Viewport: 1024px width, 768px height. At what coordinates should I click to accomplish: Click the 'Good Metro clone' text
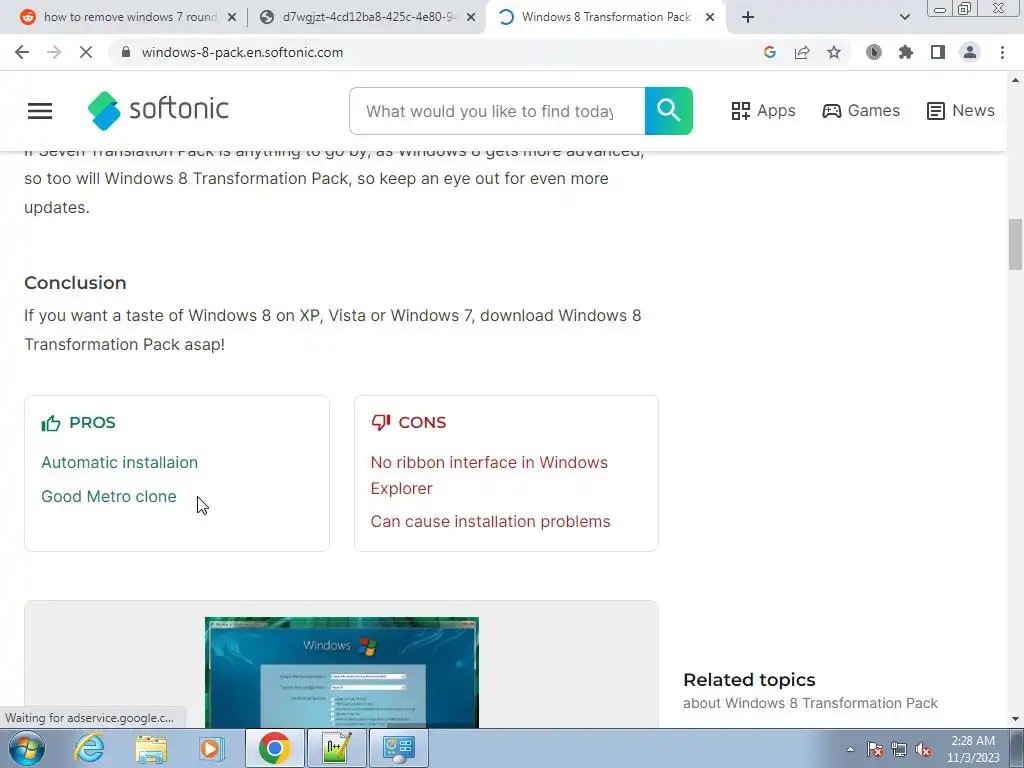pos(109,496)
